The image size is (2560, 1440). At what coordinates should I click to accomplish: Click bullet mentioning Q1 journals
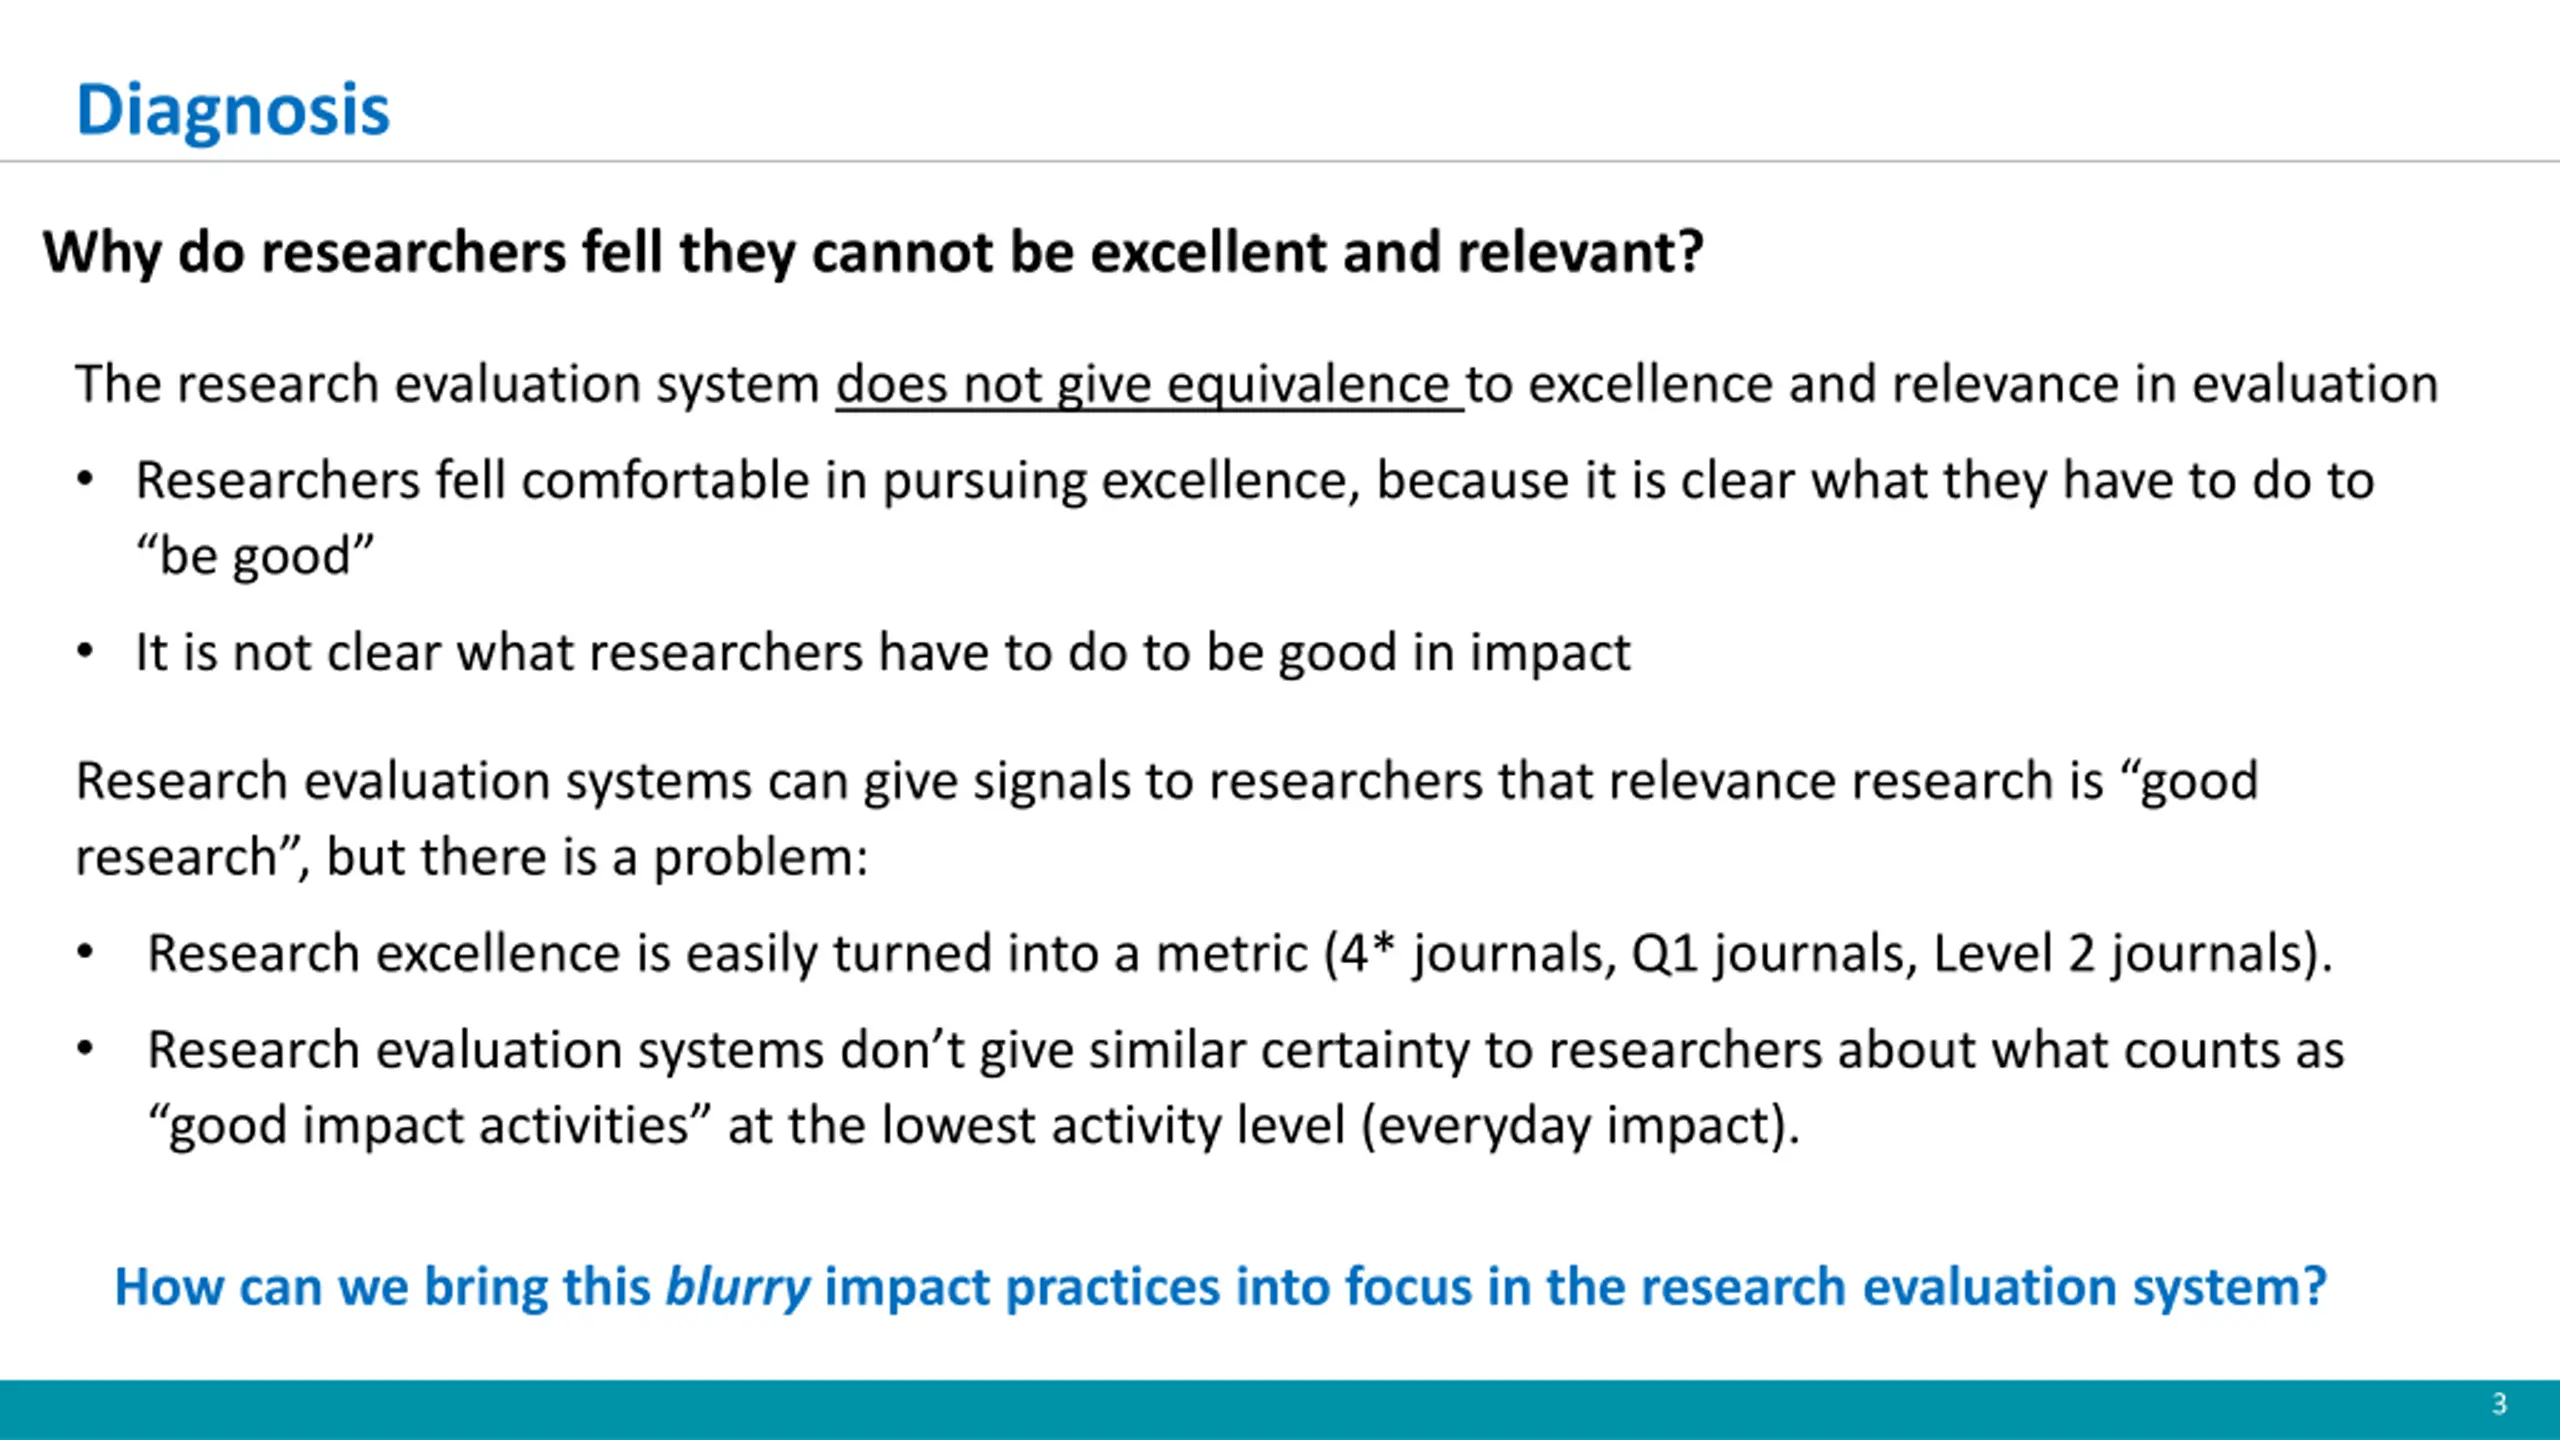(1240, 954)
